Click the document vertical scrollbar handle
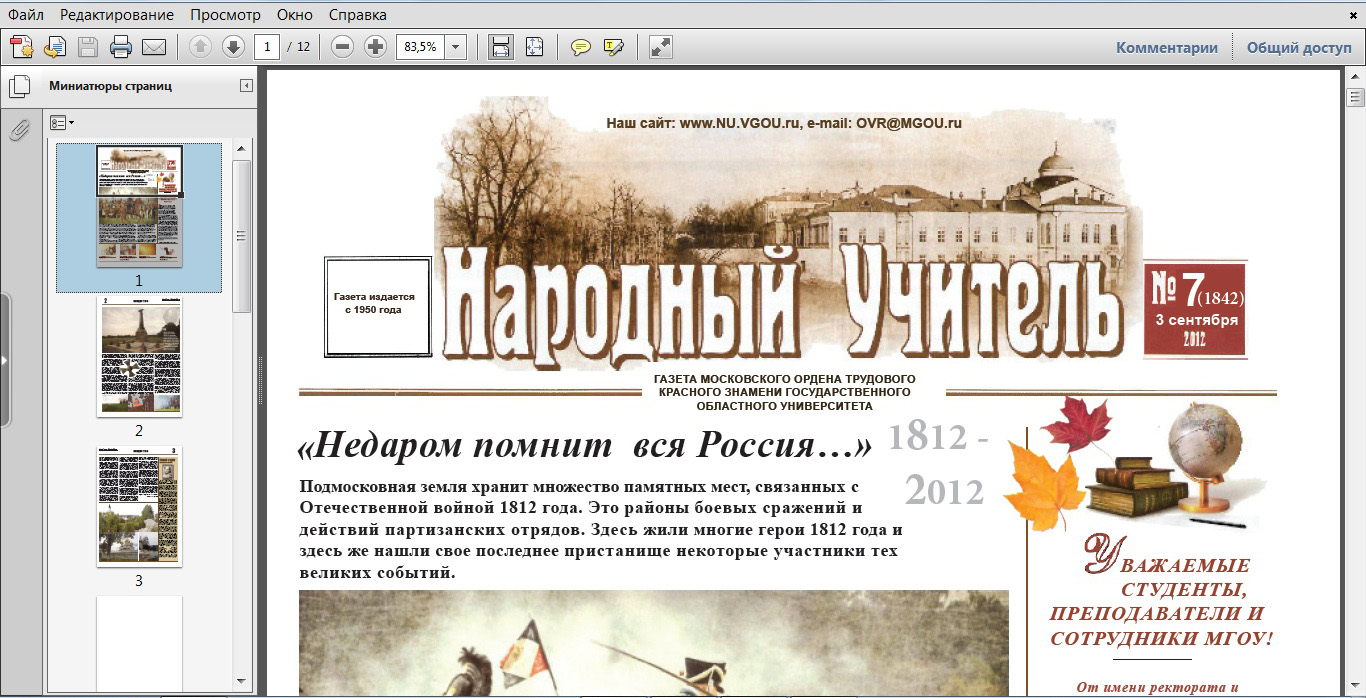 pyautogui.click(x=1356, y=97)
